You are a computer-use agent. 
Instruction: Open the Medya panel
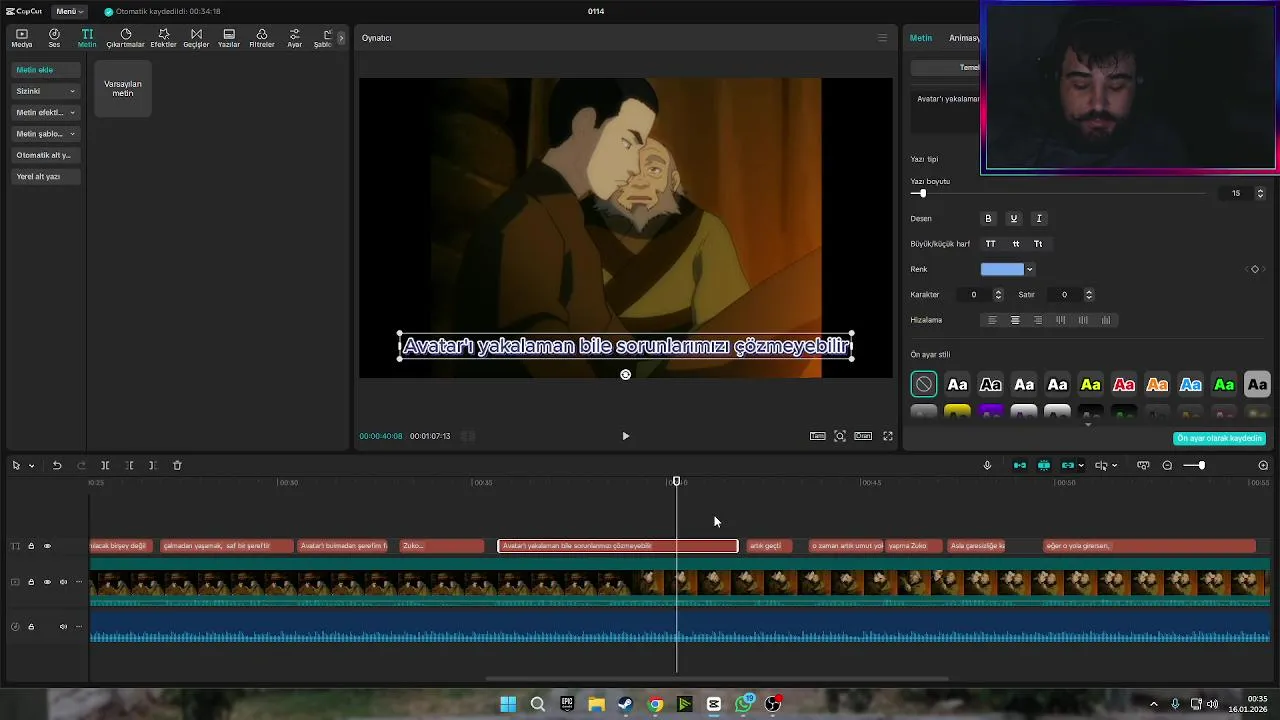click(x=21, y=38)
